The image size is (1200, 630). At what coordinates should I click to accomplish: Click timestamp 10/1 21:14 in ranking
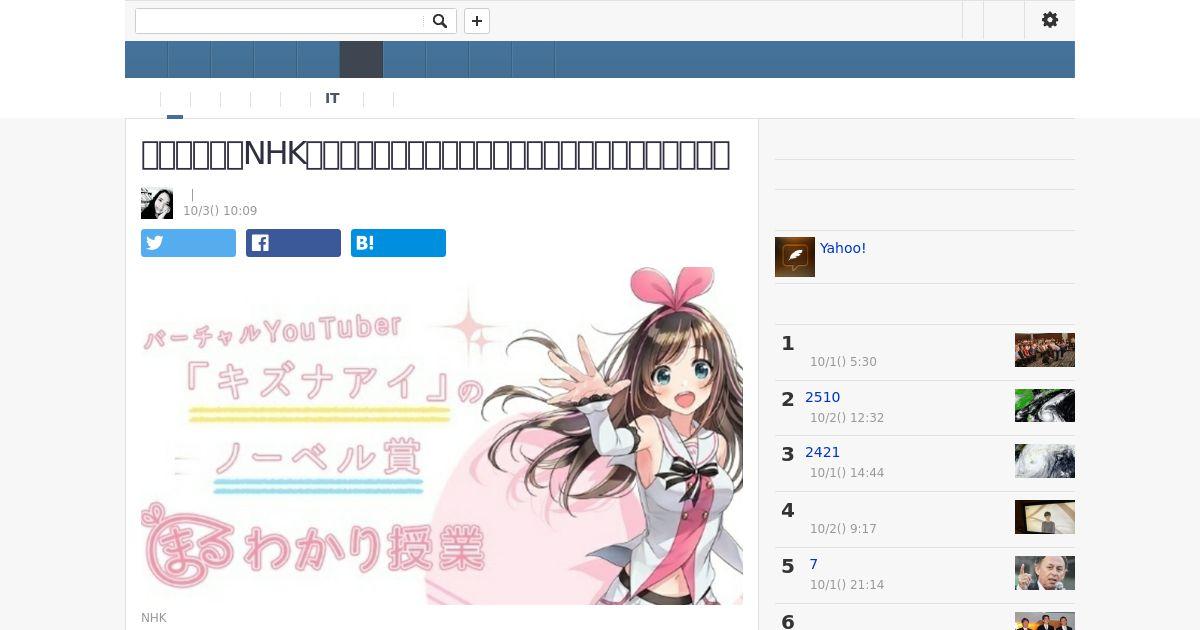847,585
